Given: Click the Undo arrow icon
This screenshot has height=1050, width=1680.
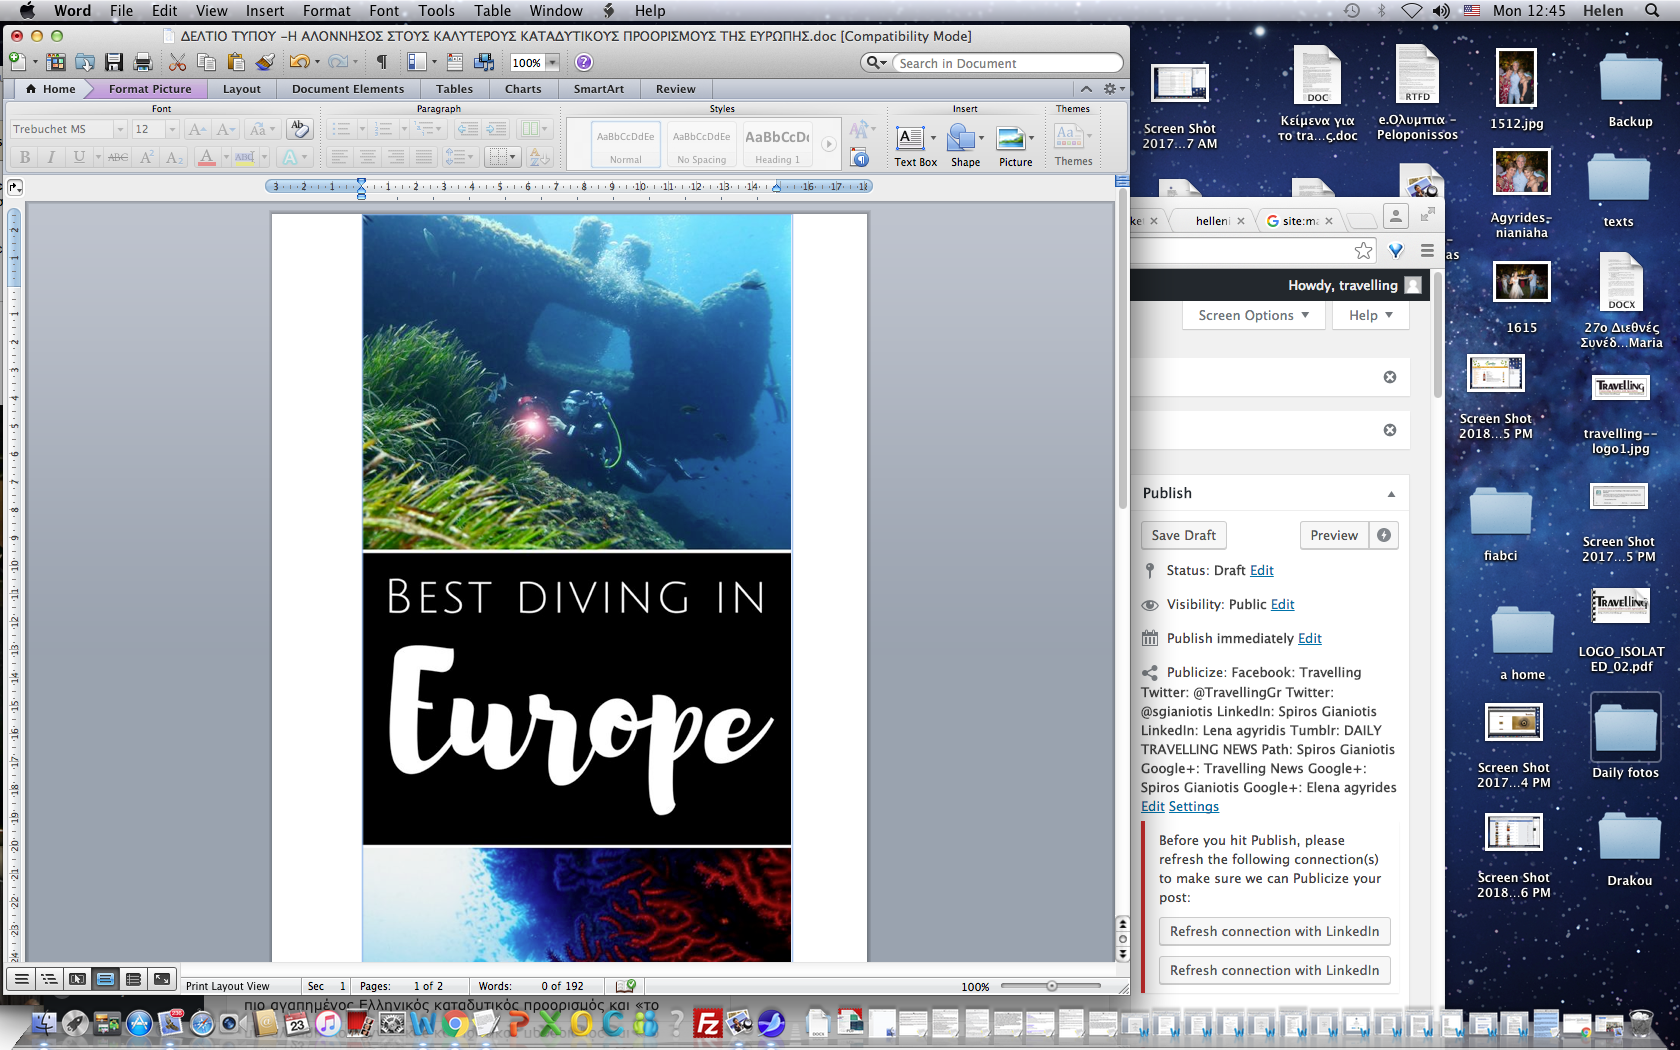Looking at the screenshot, I should click(298, 62).
